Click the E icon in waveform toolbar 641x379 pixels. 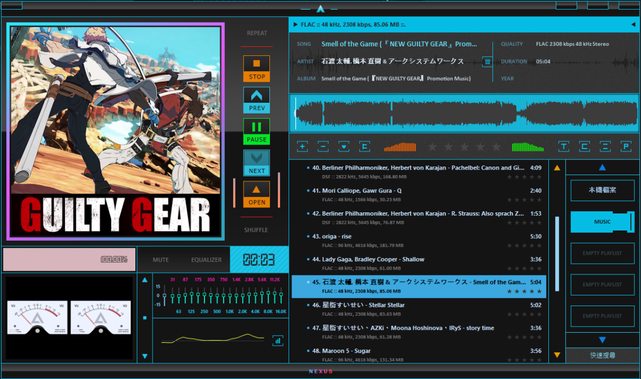tap(365, 146)
